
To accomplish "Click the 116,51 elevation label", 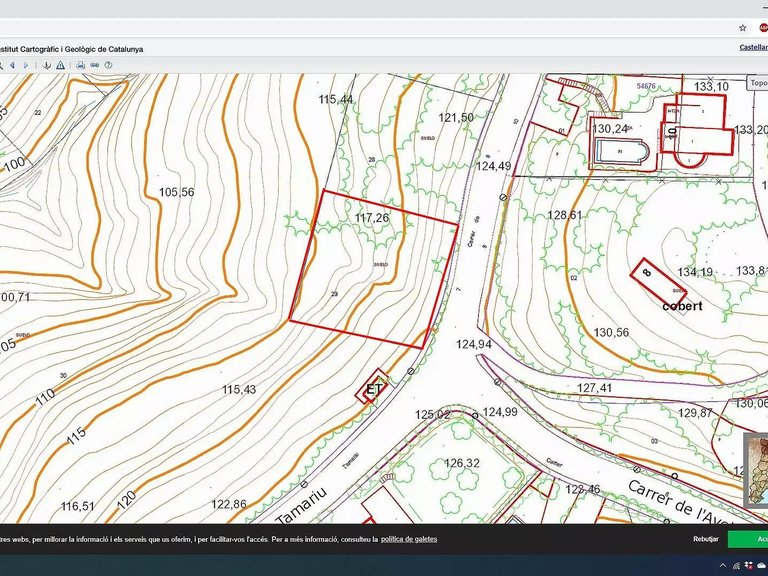I will (x=77, y=506).
